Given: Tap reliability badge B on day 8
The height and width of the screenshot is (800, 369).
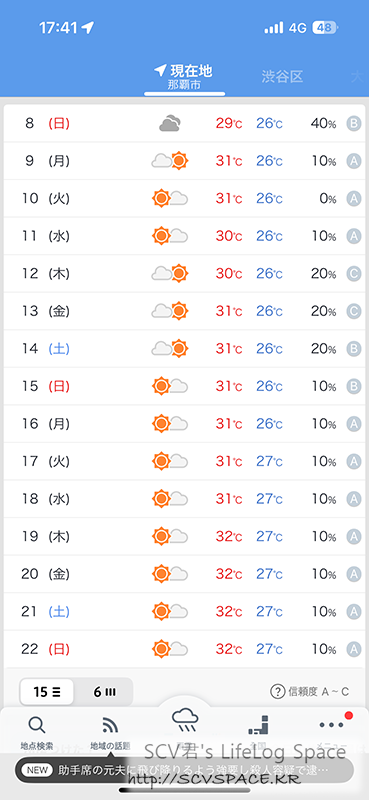Looking at the screenshot, I should click(354, 123).
